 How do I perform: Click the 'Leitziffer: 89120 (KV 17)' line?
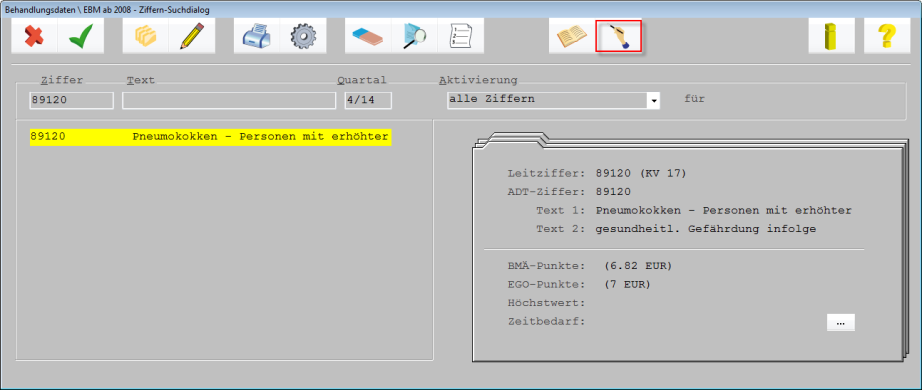(x=597, y=174)
